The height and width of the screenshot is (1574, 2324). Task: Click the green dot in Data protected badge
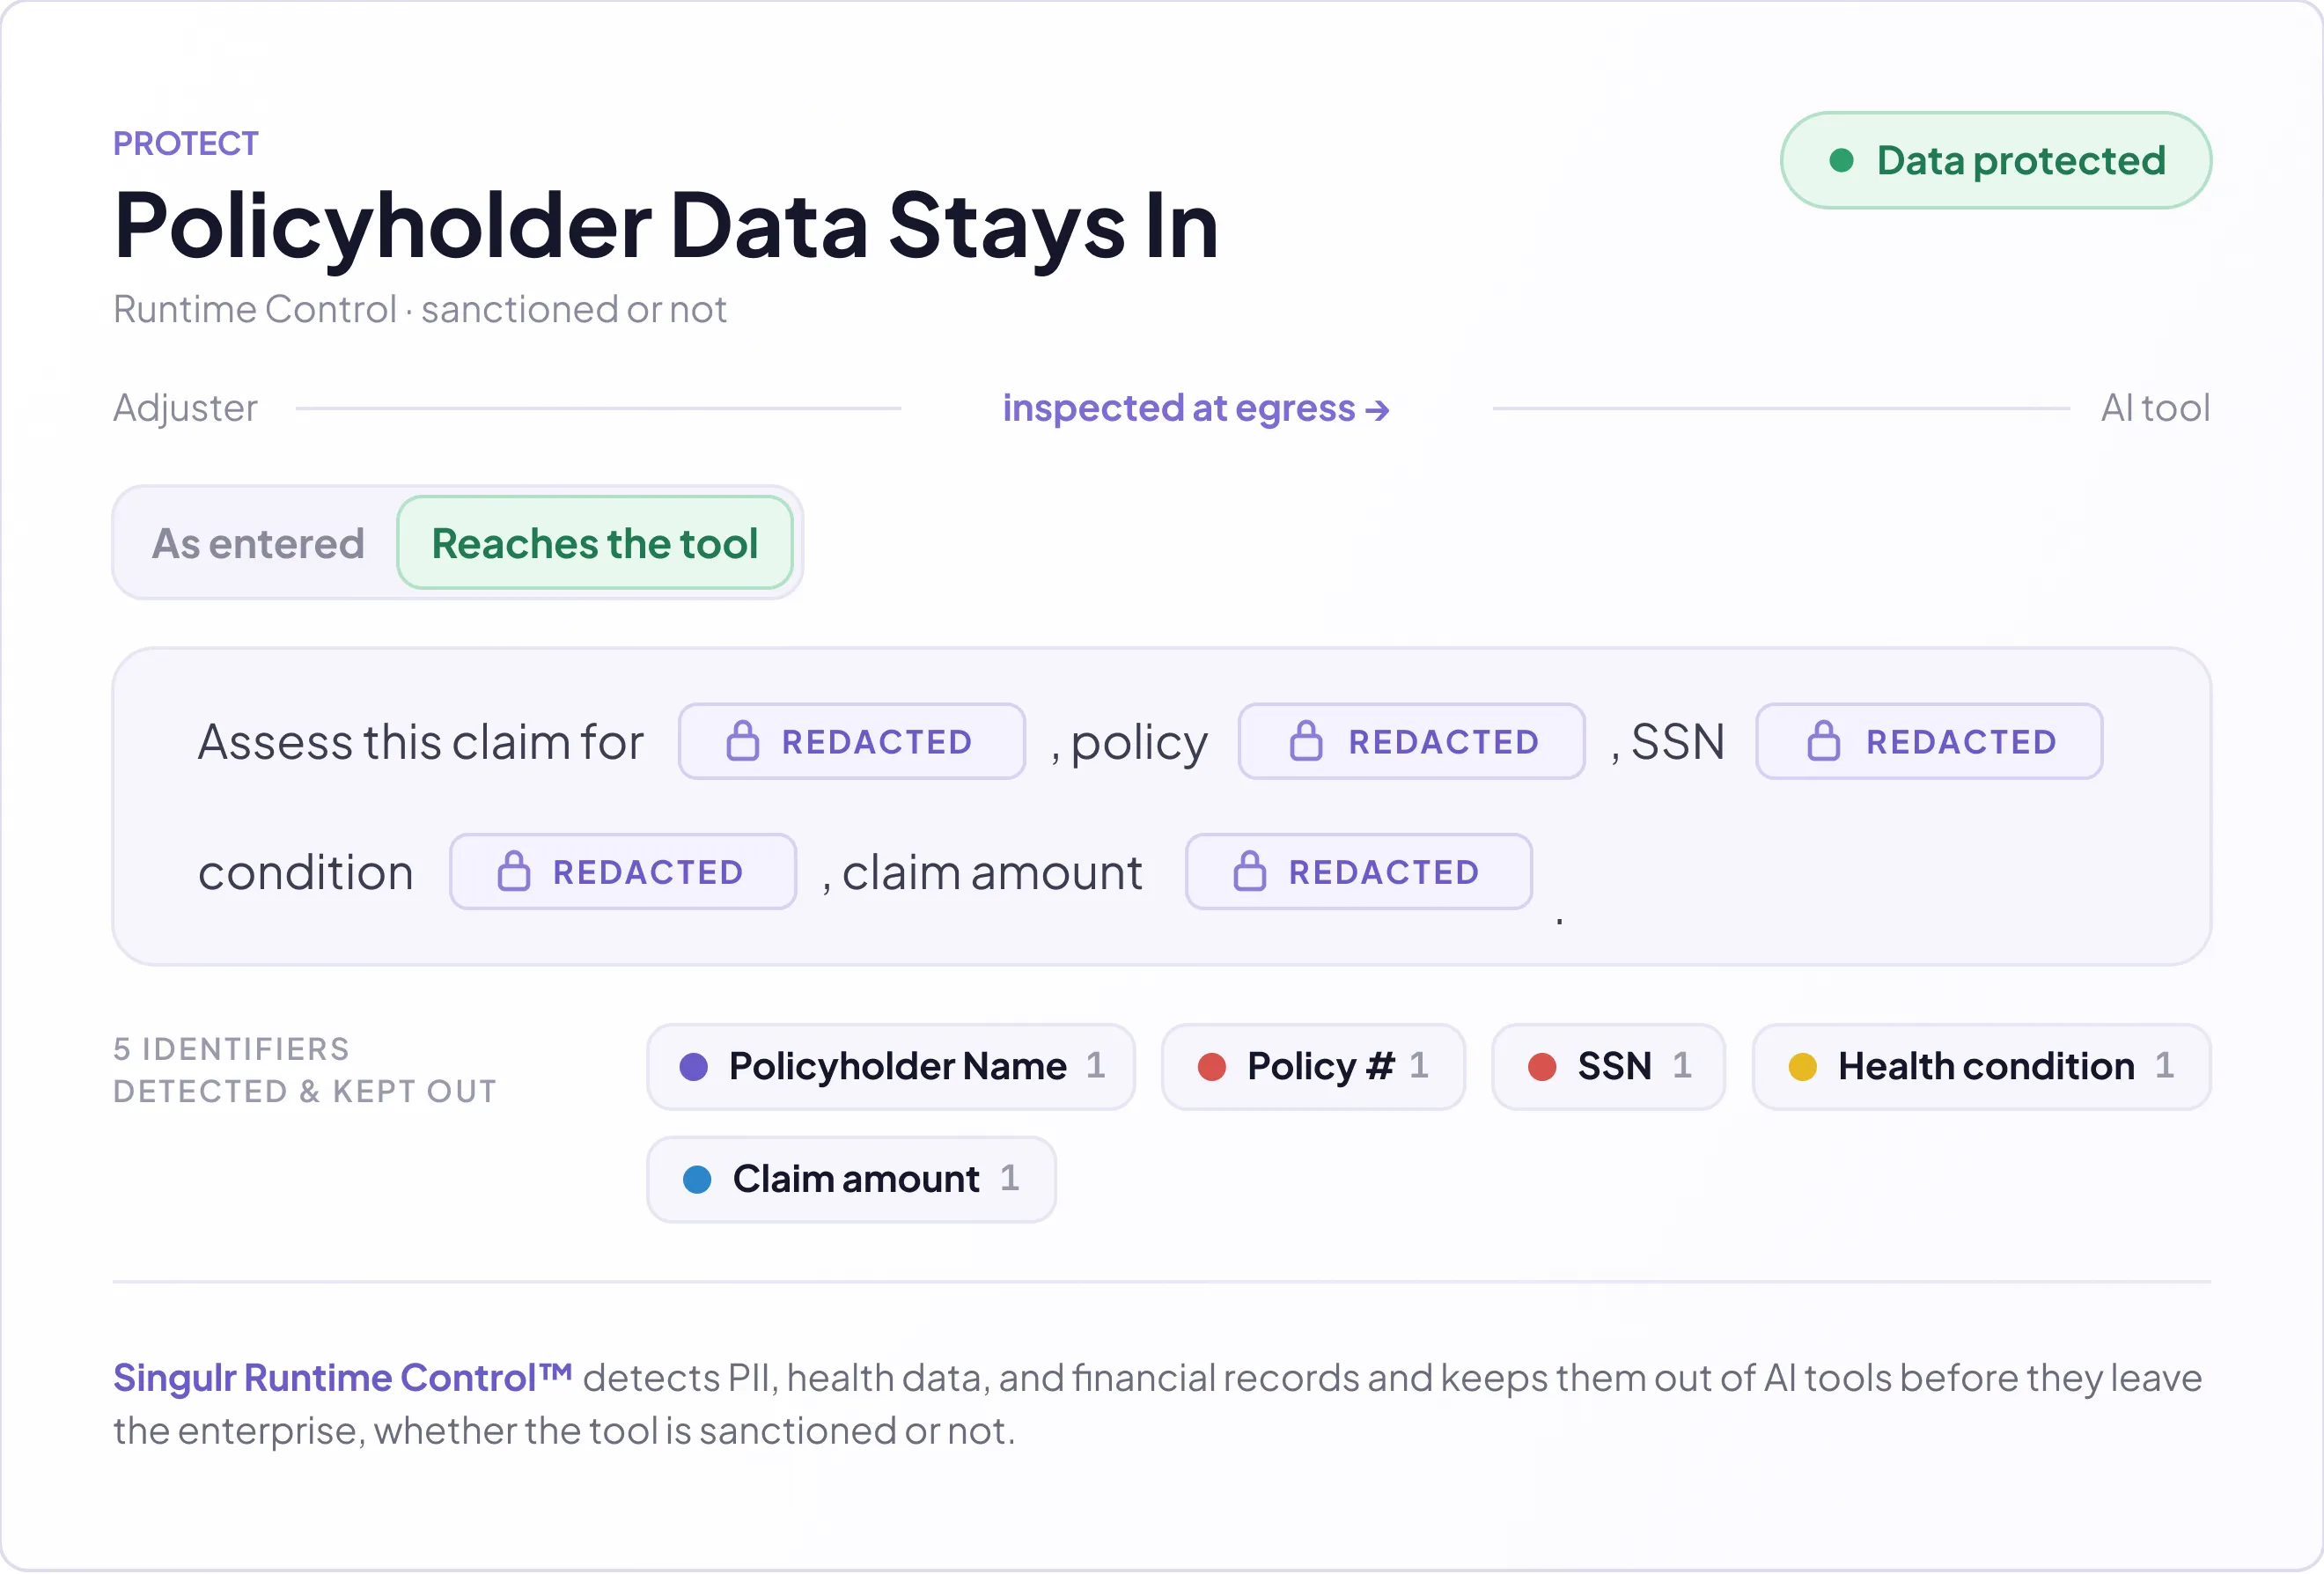(1841, 160)
